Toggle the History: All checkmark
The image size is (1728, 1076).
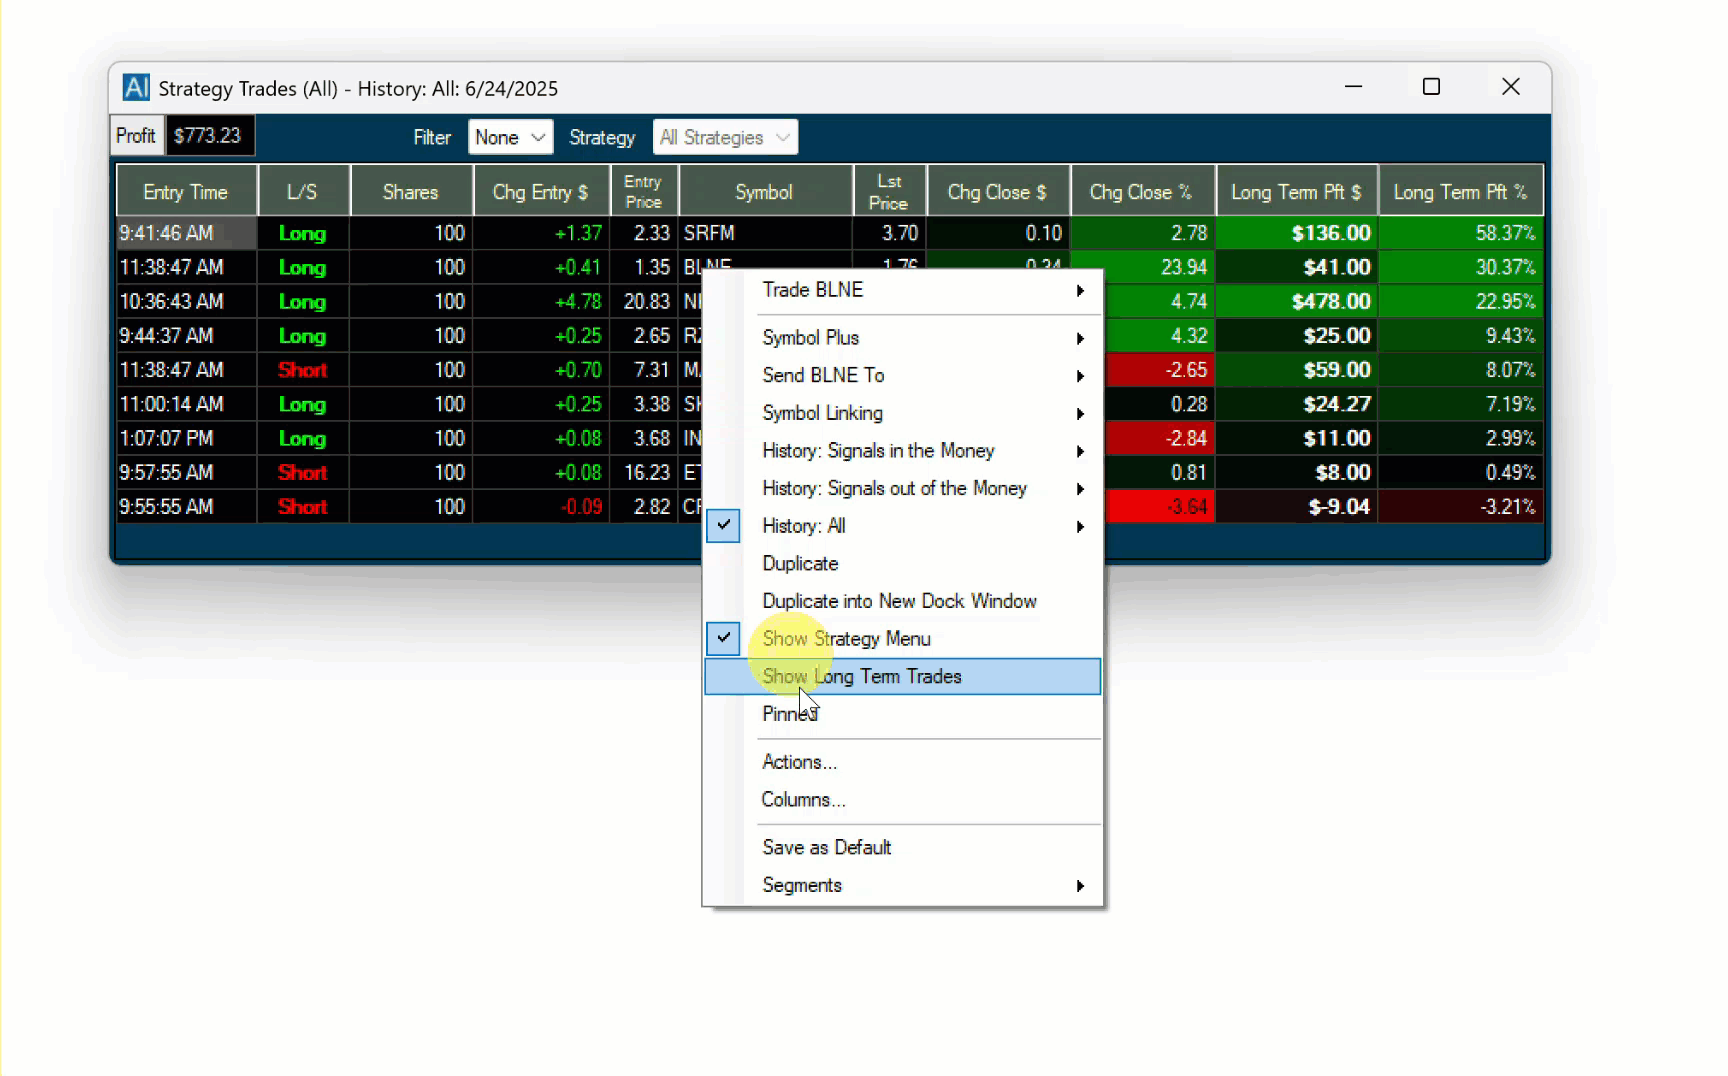(723, 526)
